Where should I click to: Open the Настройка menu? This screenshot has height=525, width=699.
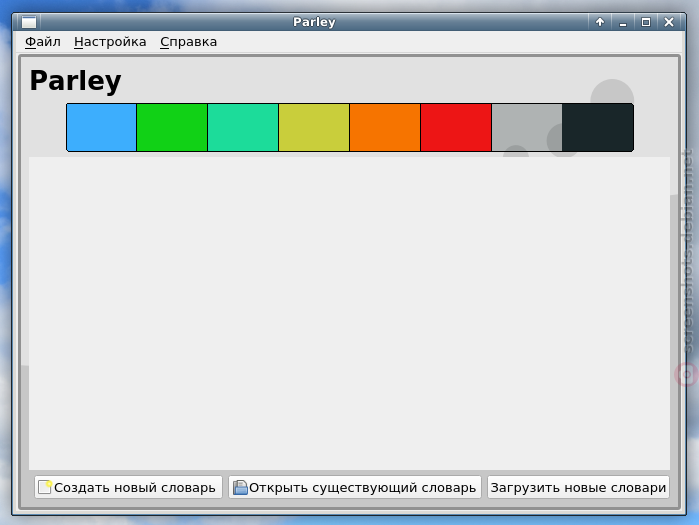pos(110,42)
